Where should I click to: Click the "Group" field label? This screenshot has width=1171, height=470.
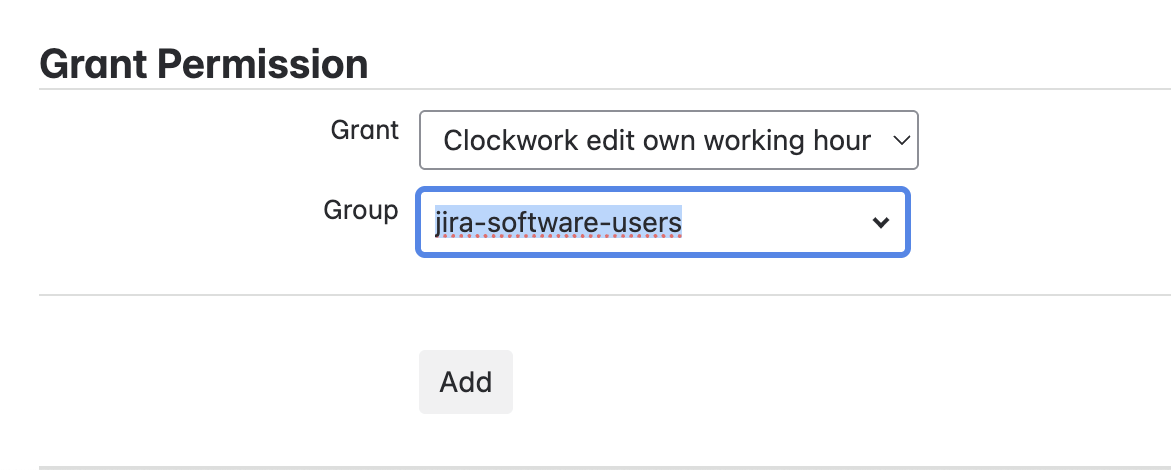click(360, 210)
